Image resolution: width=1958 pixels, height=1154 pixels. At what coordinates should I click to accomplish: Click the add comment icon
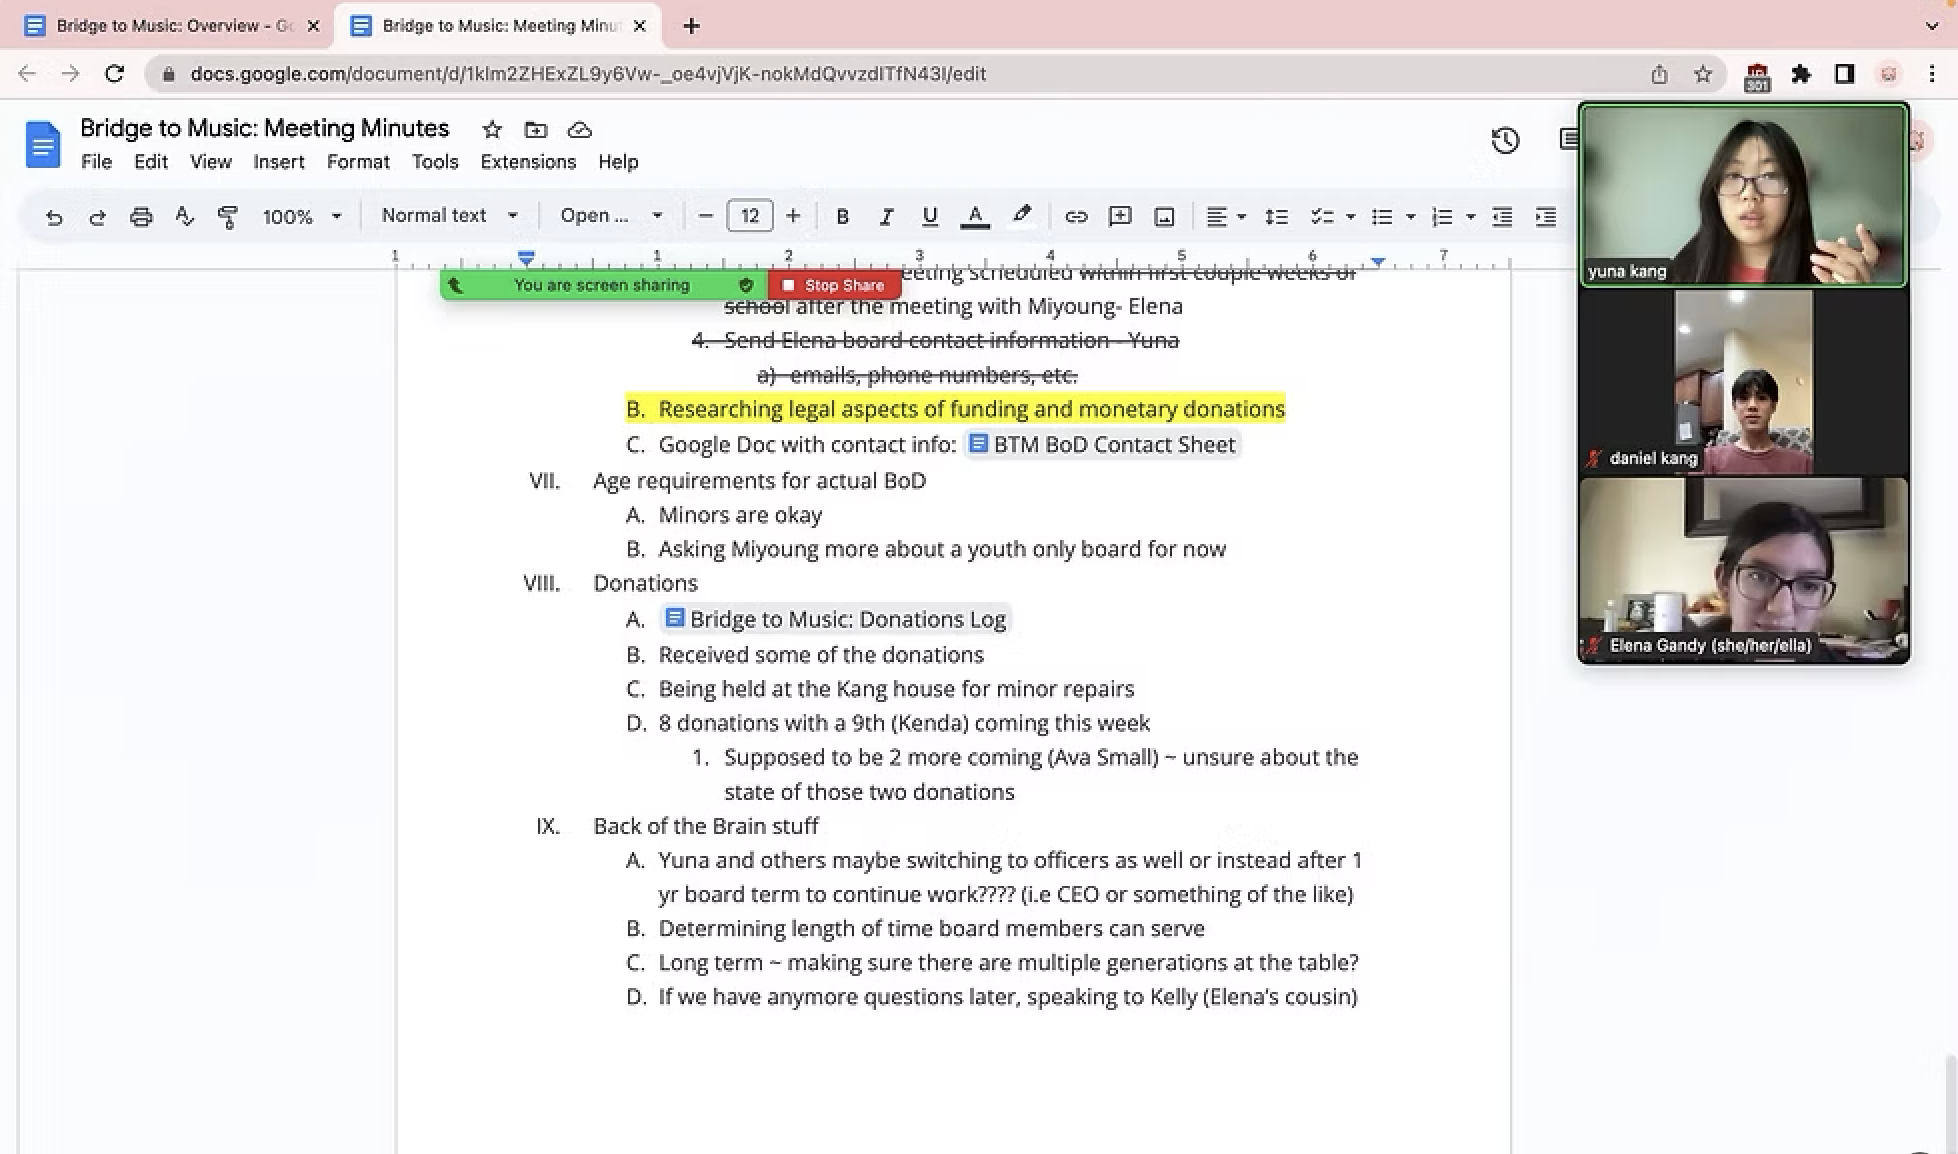pos(1120,216)
